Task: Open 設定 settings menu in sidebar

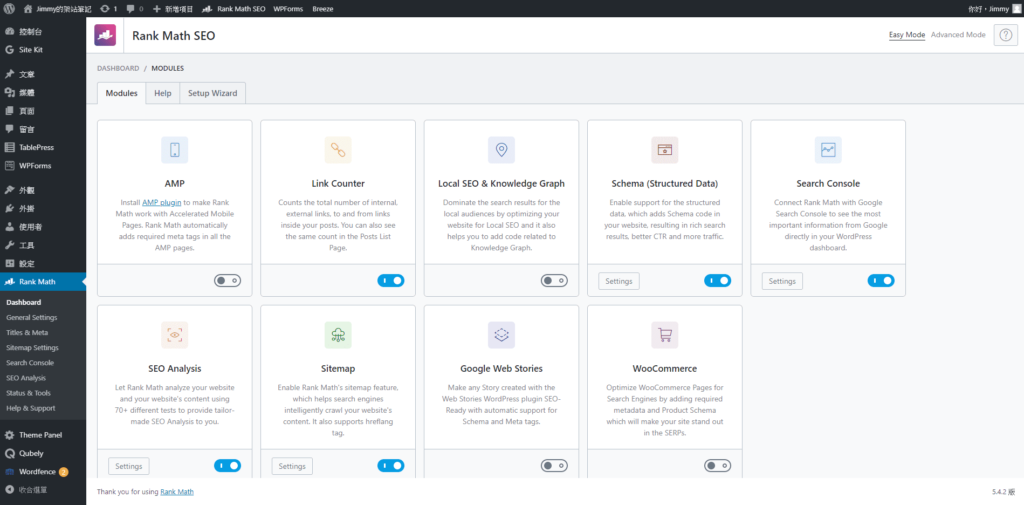Action: point(42,263)
